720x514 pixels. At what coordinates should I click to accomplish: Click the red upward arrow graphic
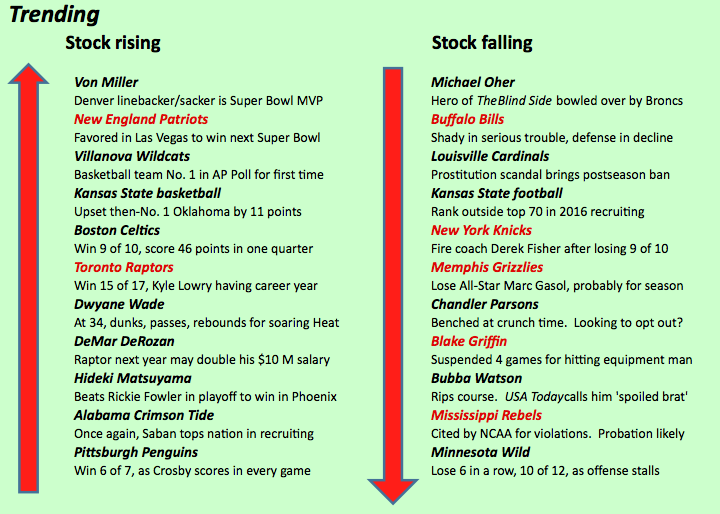click(28, 278)
